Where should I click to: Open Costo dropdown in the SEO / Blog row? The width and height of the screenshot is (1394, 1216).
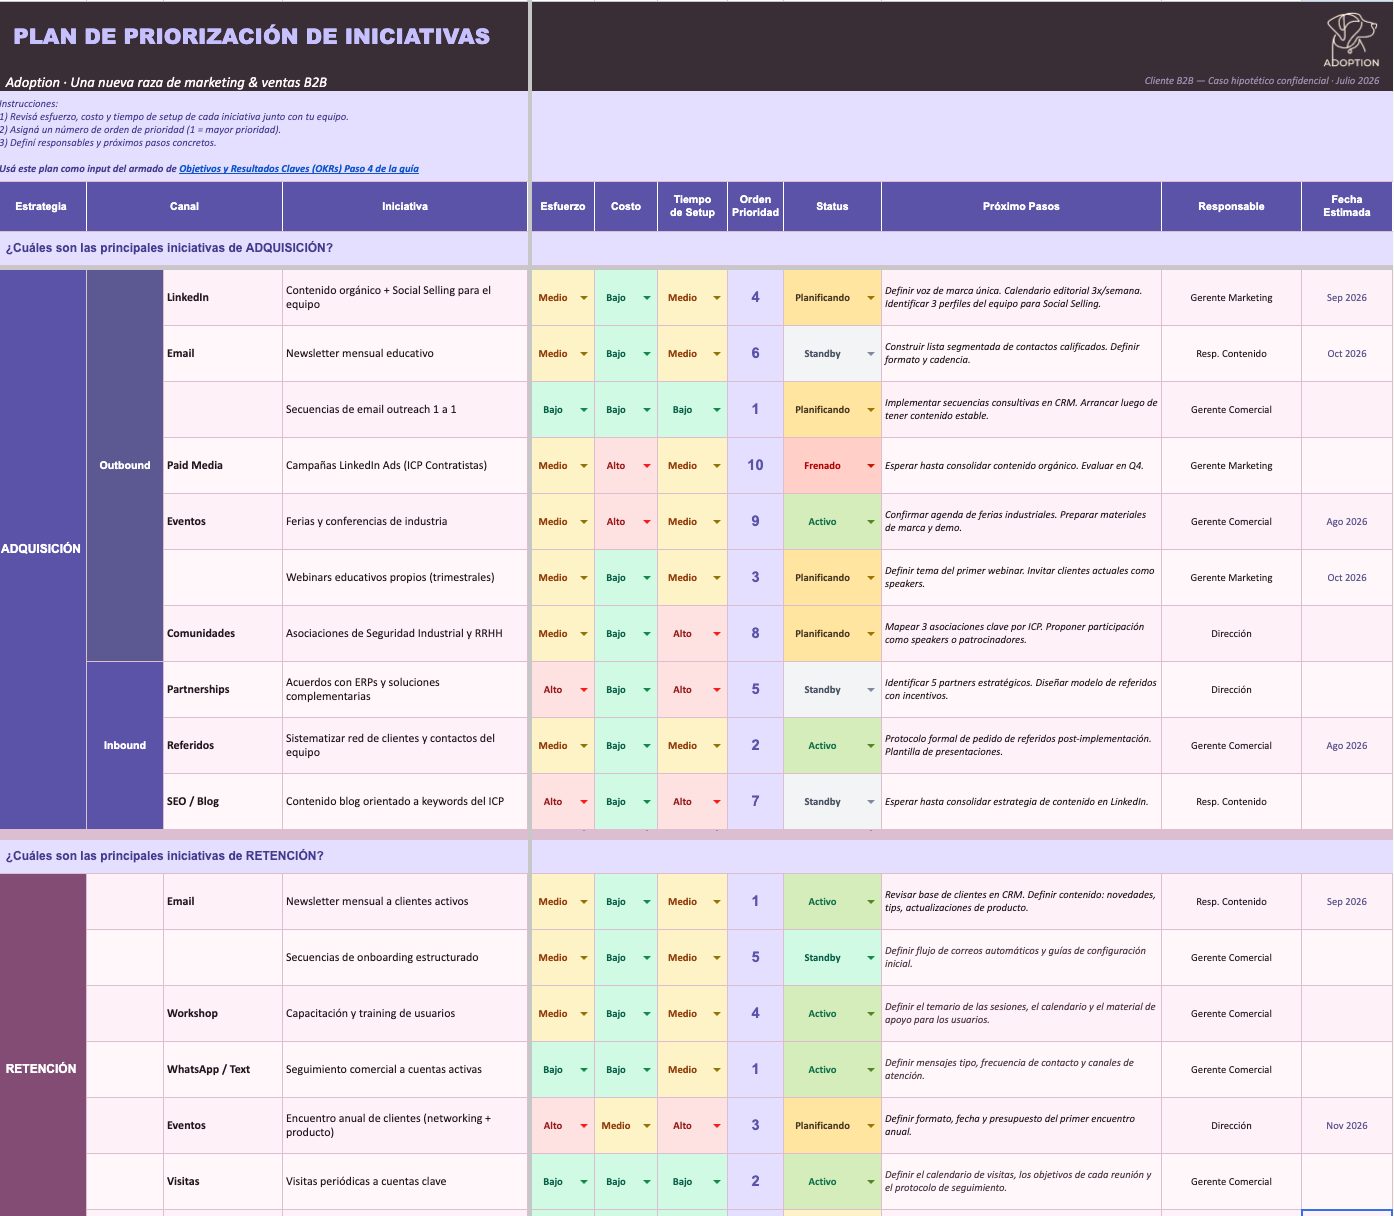[x=647, y=802]
